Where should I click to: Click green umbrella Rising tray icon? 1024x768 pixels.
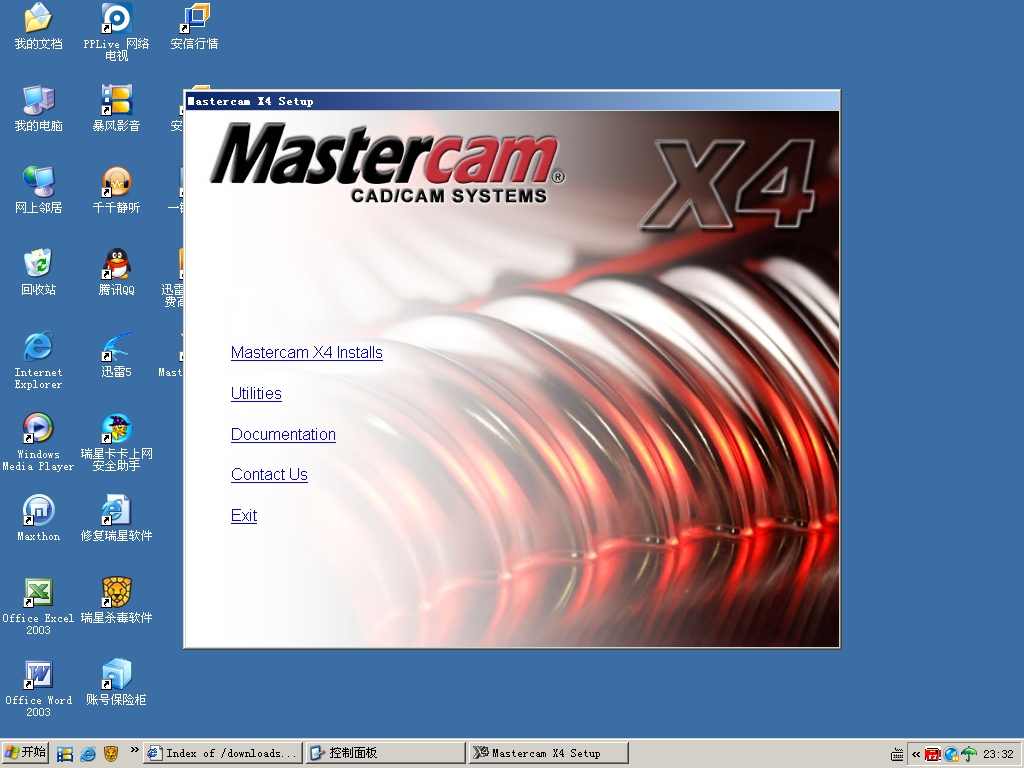tap(969, 754)
